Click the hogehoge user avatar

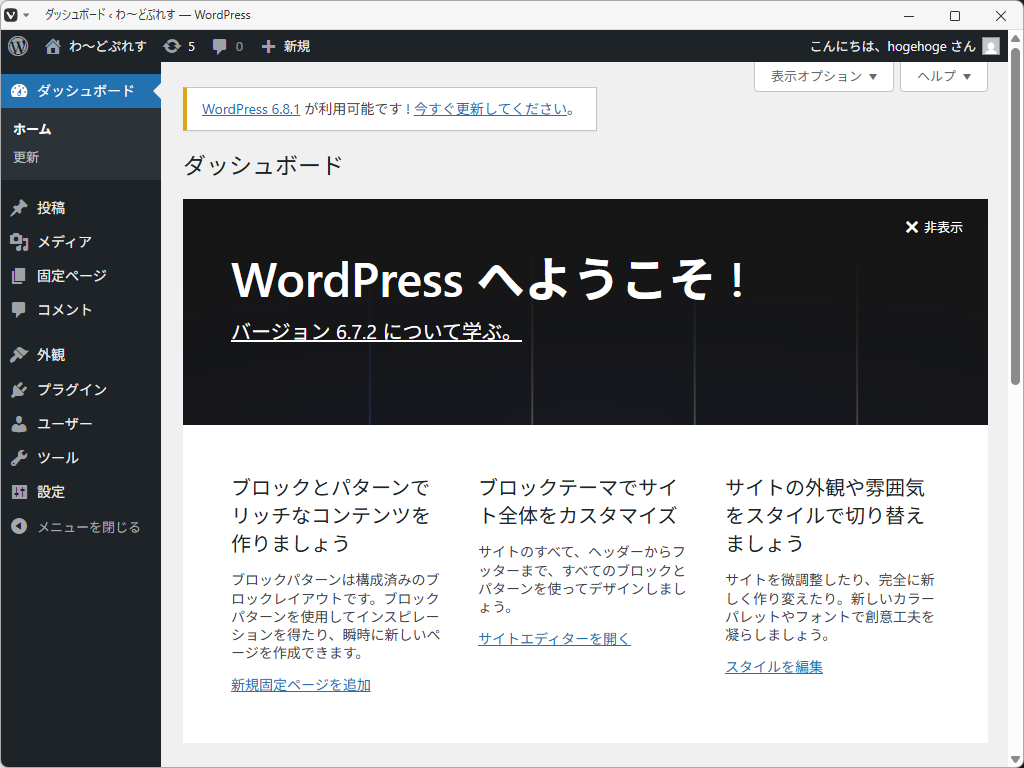990,46
